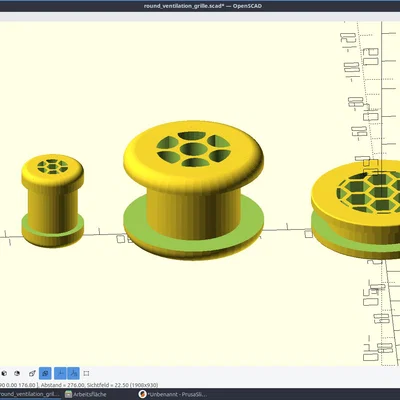Image resolution: width=400 pixels, height=400 pixels.
Task: Toggle the highlighted Orthogonal projection button
Action: 45,373
